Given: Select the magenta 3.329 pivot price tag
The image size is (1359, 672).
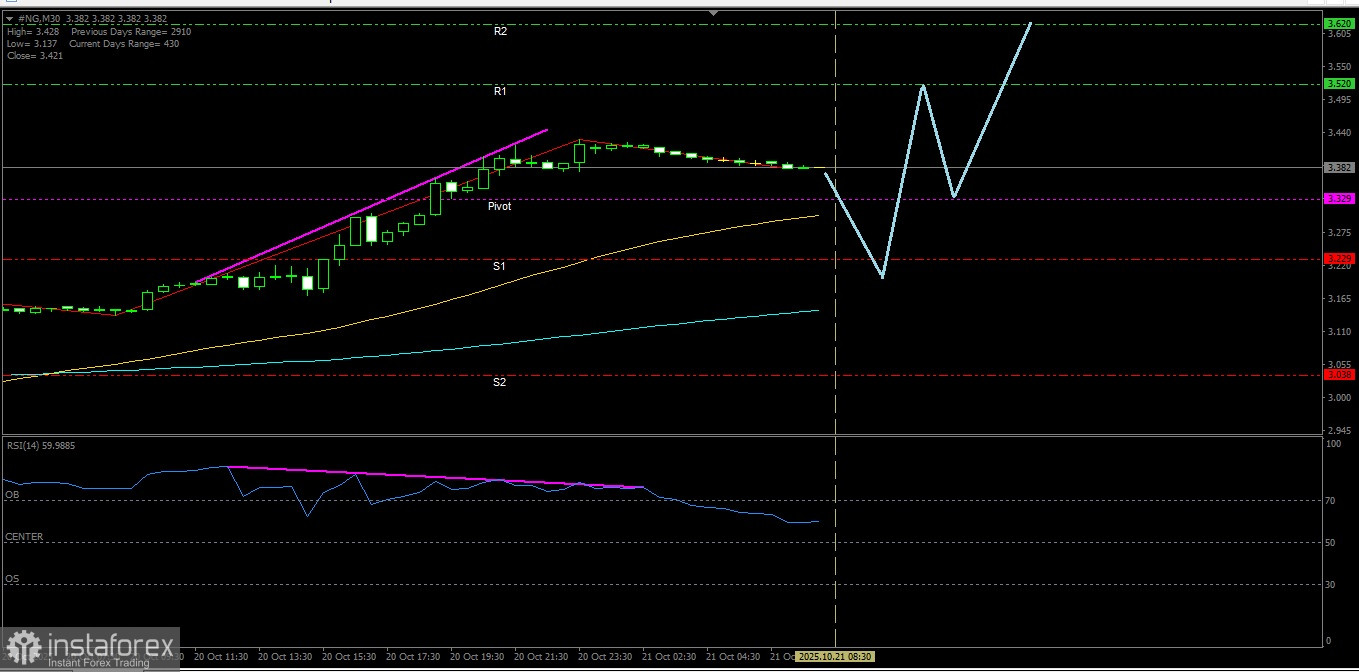Looking at the screenshot, I should pos(1338,199).
